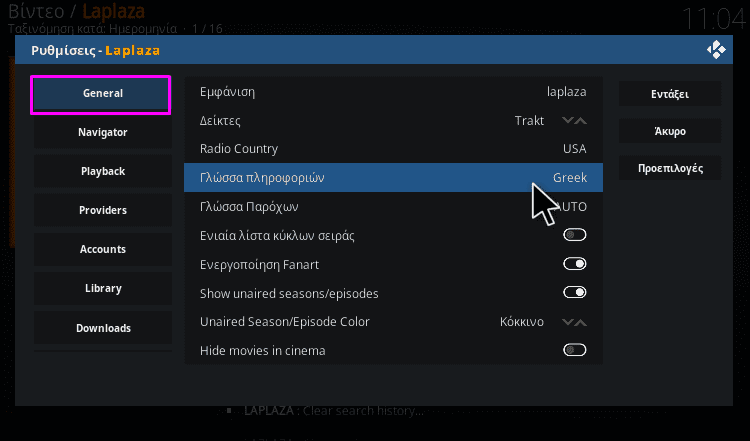This screenshot has height=441, width=750.
Task: Toggle Show unaired seasons/episodes switch
Action: tap(574, 292)
